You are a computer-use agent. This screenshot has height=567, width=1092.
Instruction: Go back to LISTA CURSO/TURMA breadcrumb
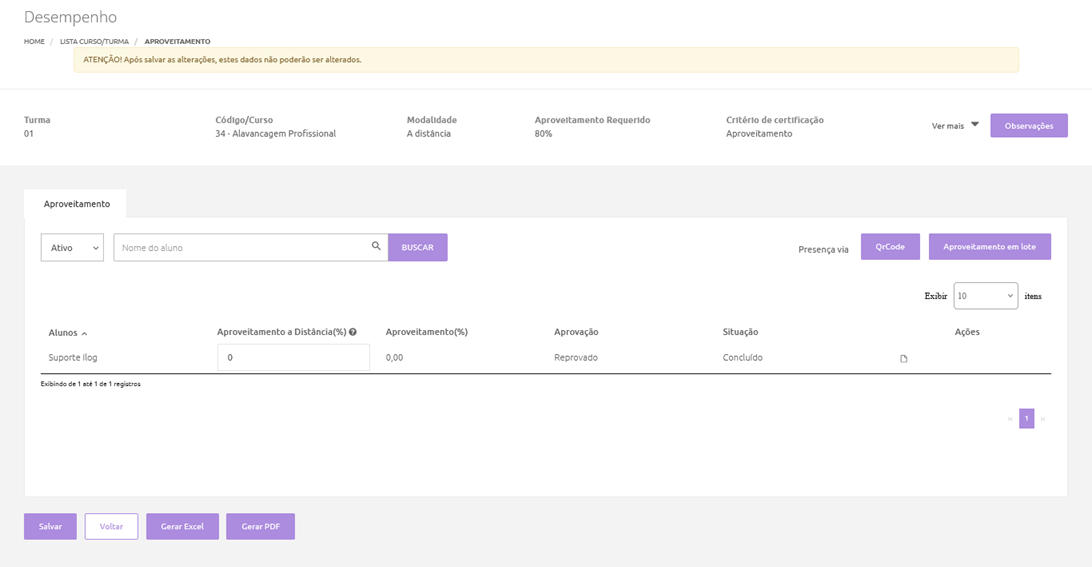point(93,42)
